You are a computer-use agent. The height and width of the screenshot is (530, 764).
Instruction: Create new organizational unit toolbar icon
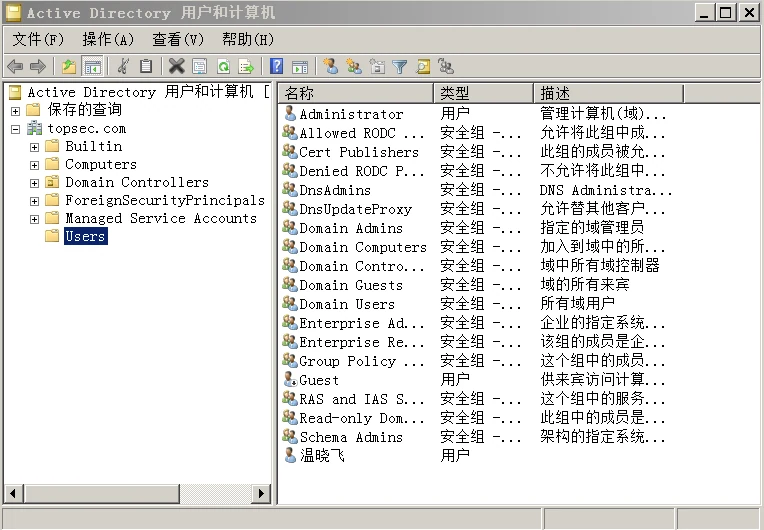(x=377, y=66)
